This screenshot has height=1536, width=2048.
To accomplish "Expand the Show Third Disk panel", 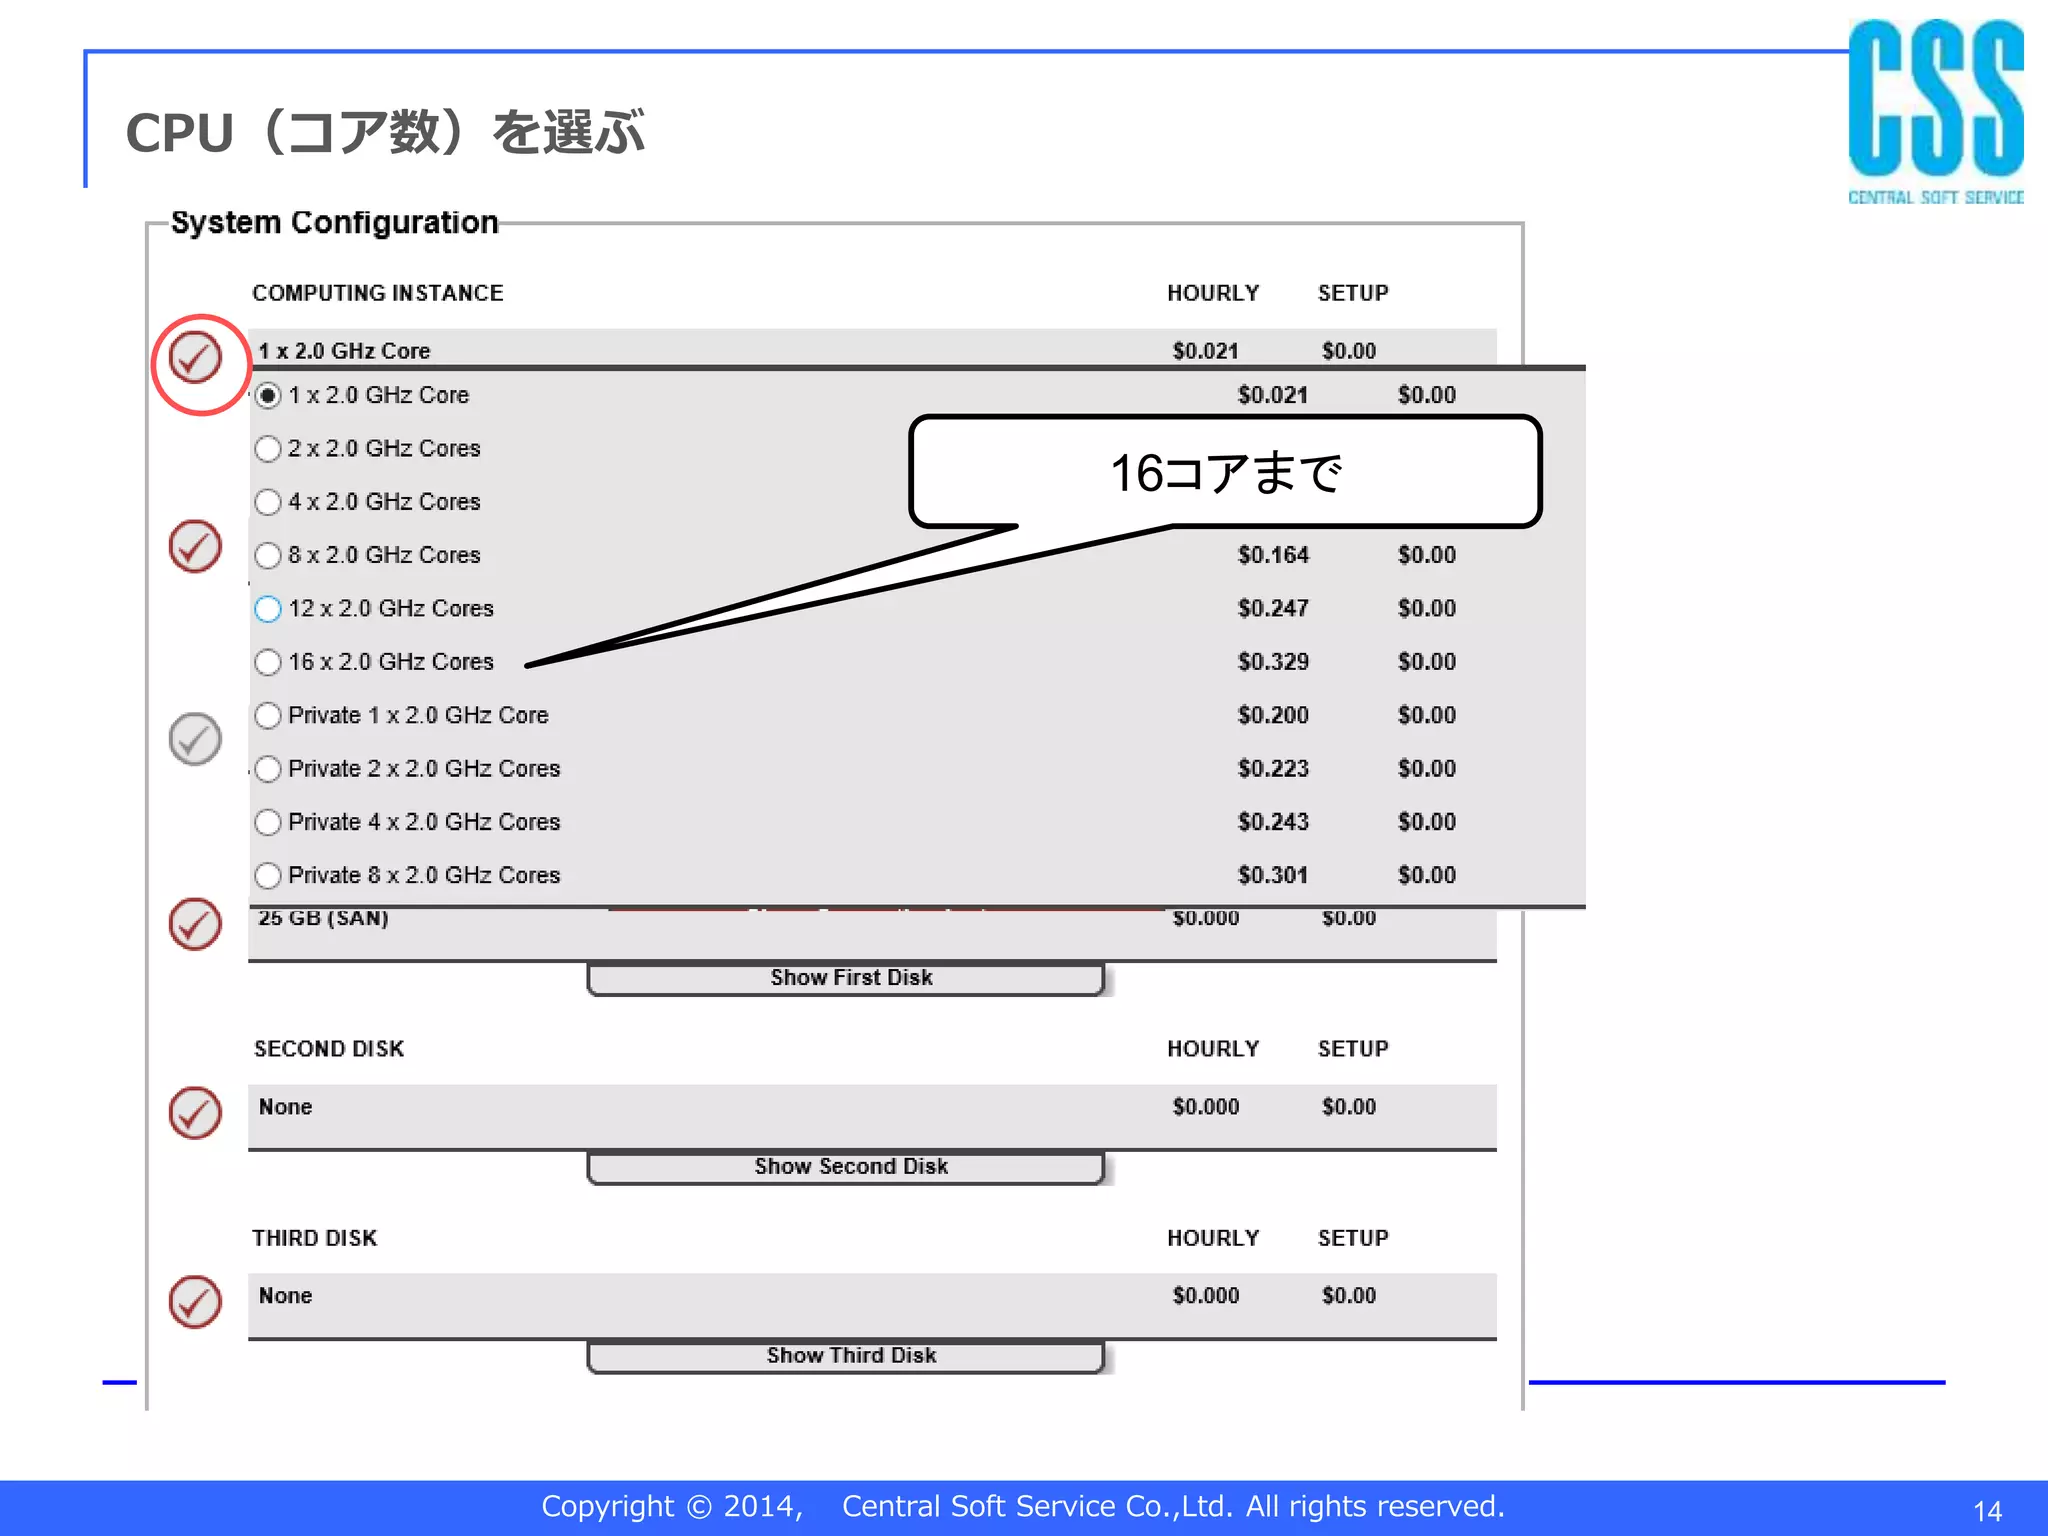I will click(846, 1356).
